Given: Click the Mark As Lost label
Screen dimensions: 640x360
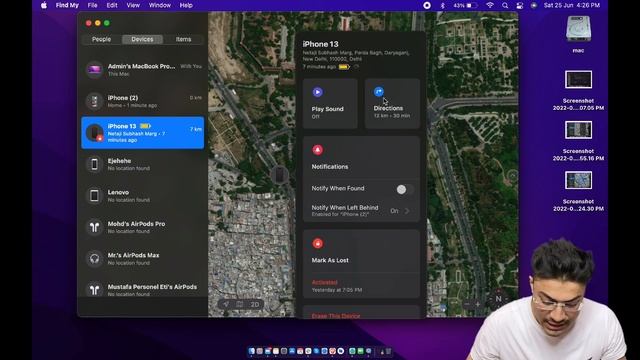Looking at the screenshot, I should 330,260.
